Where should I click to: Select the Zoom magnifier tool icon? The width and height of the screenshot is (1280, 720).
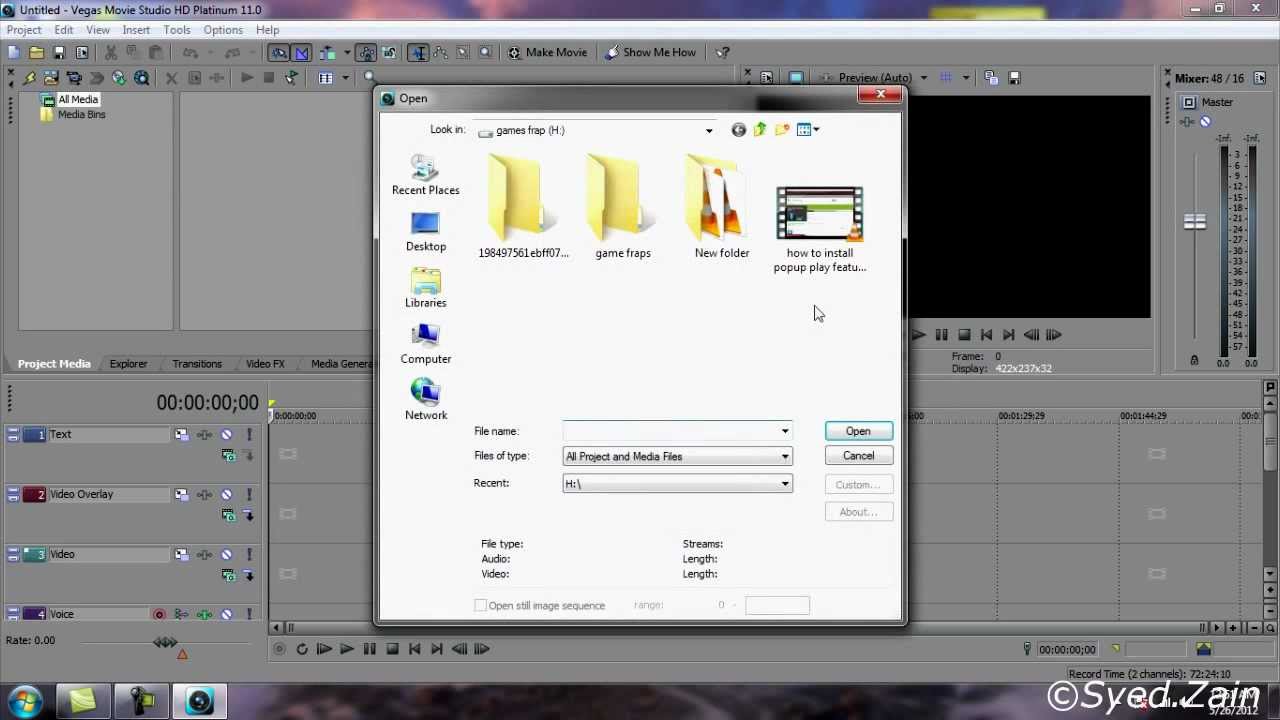[x=486, y=52]
